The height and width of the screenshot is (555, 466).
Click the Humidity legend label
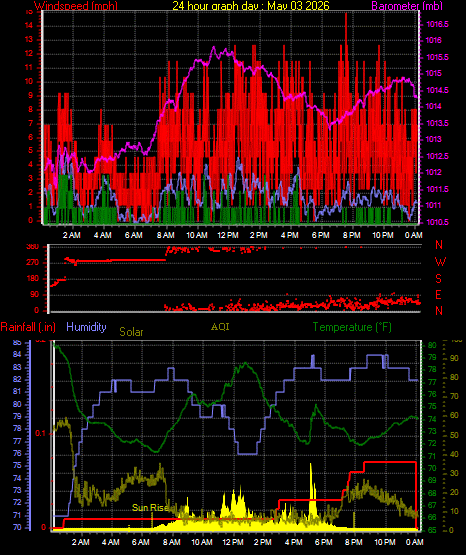[x=86, y=327]
